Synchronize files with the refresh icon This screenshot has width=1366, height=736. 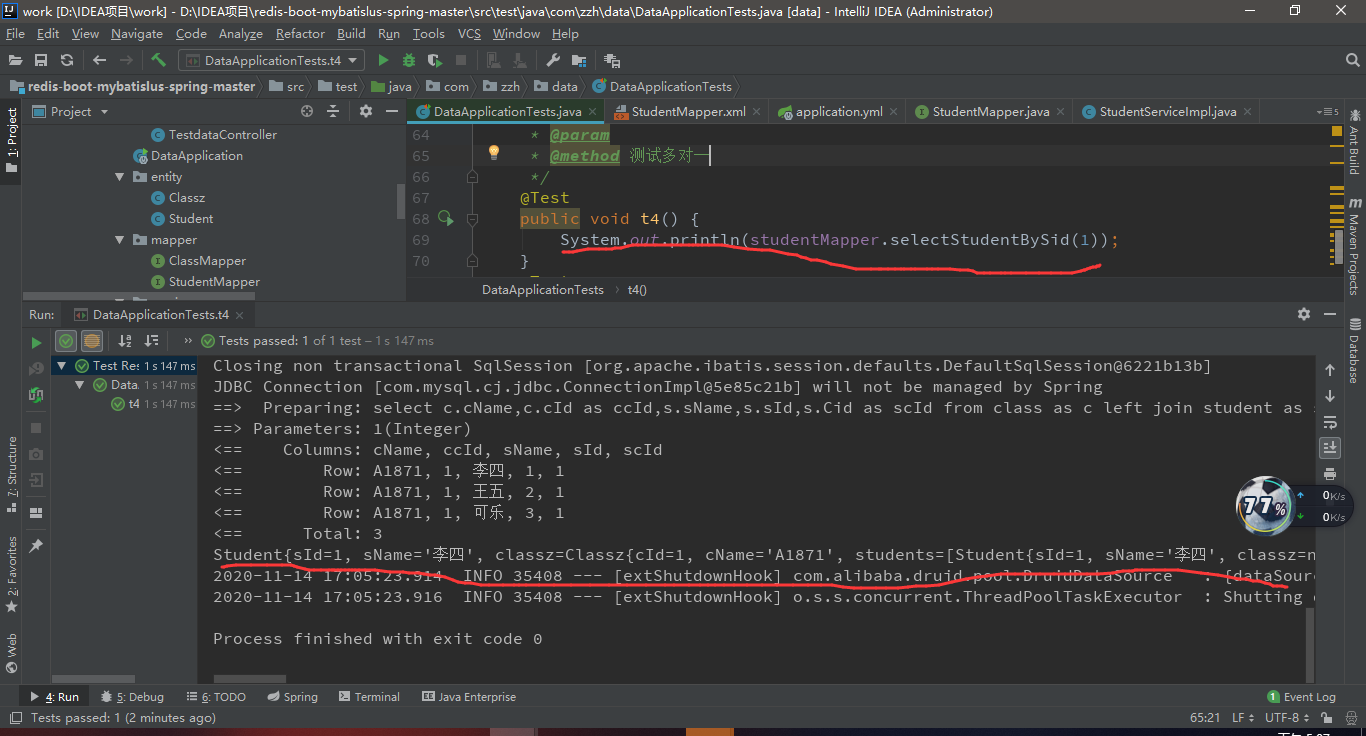point(67,60)
